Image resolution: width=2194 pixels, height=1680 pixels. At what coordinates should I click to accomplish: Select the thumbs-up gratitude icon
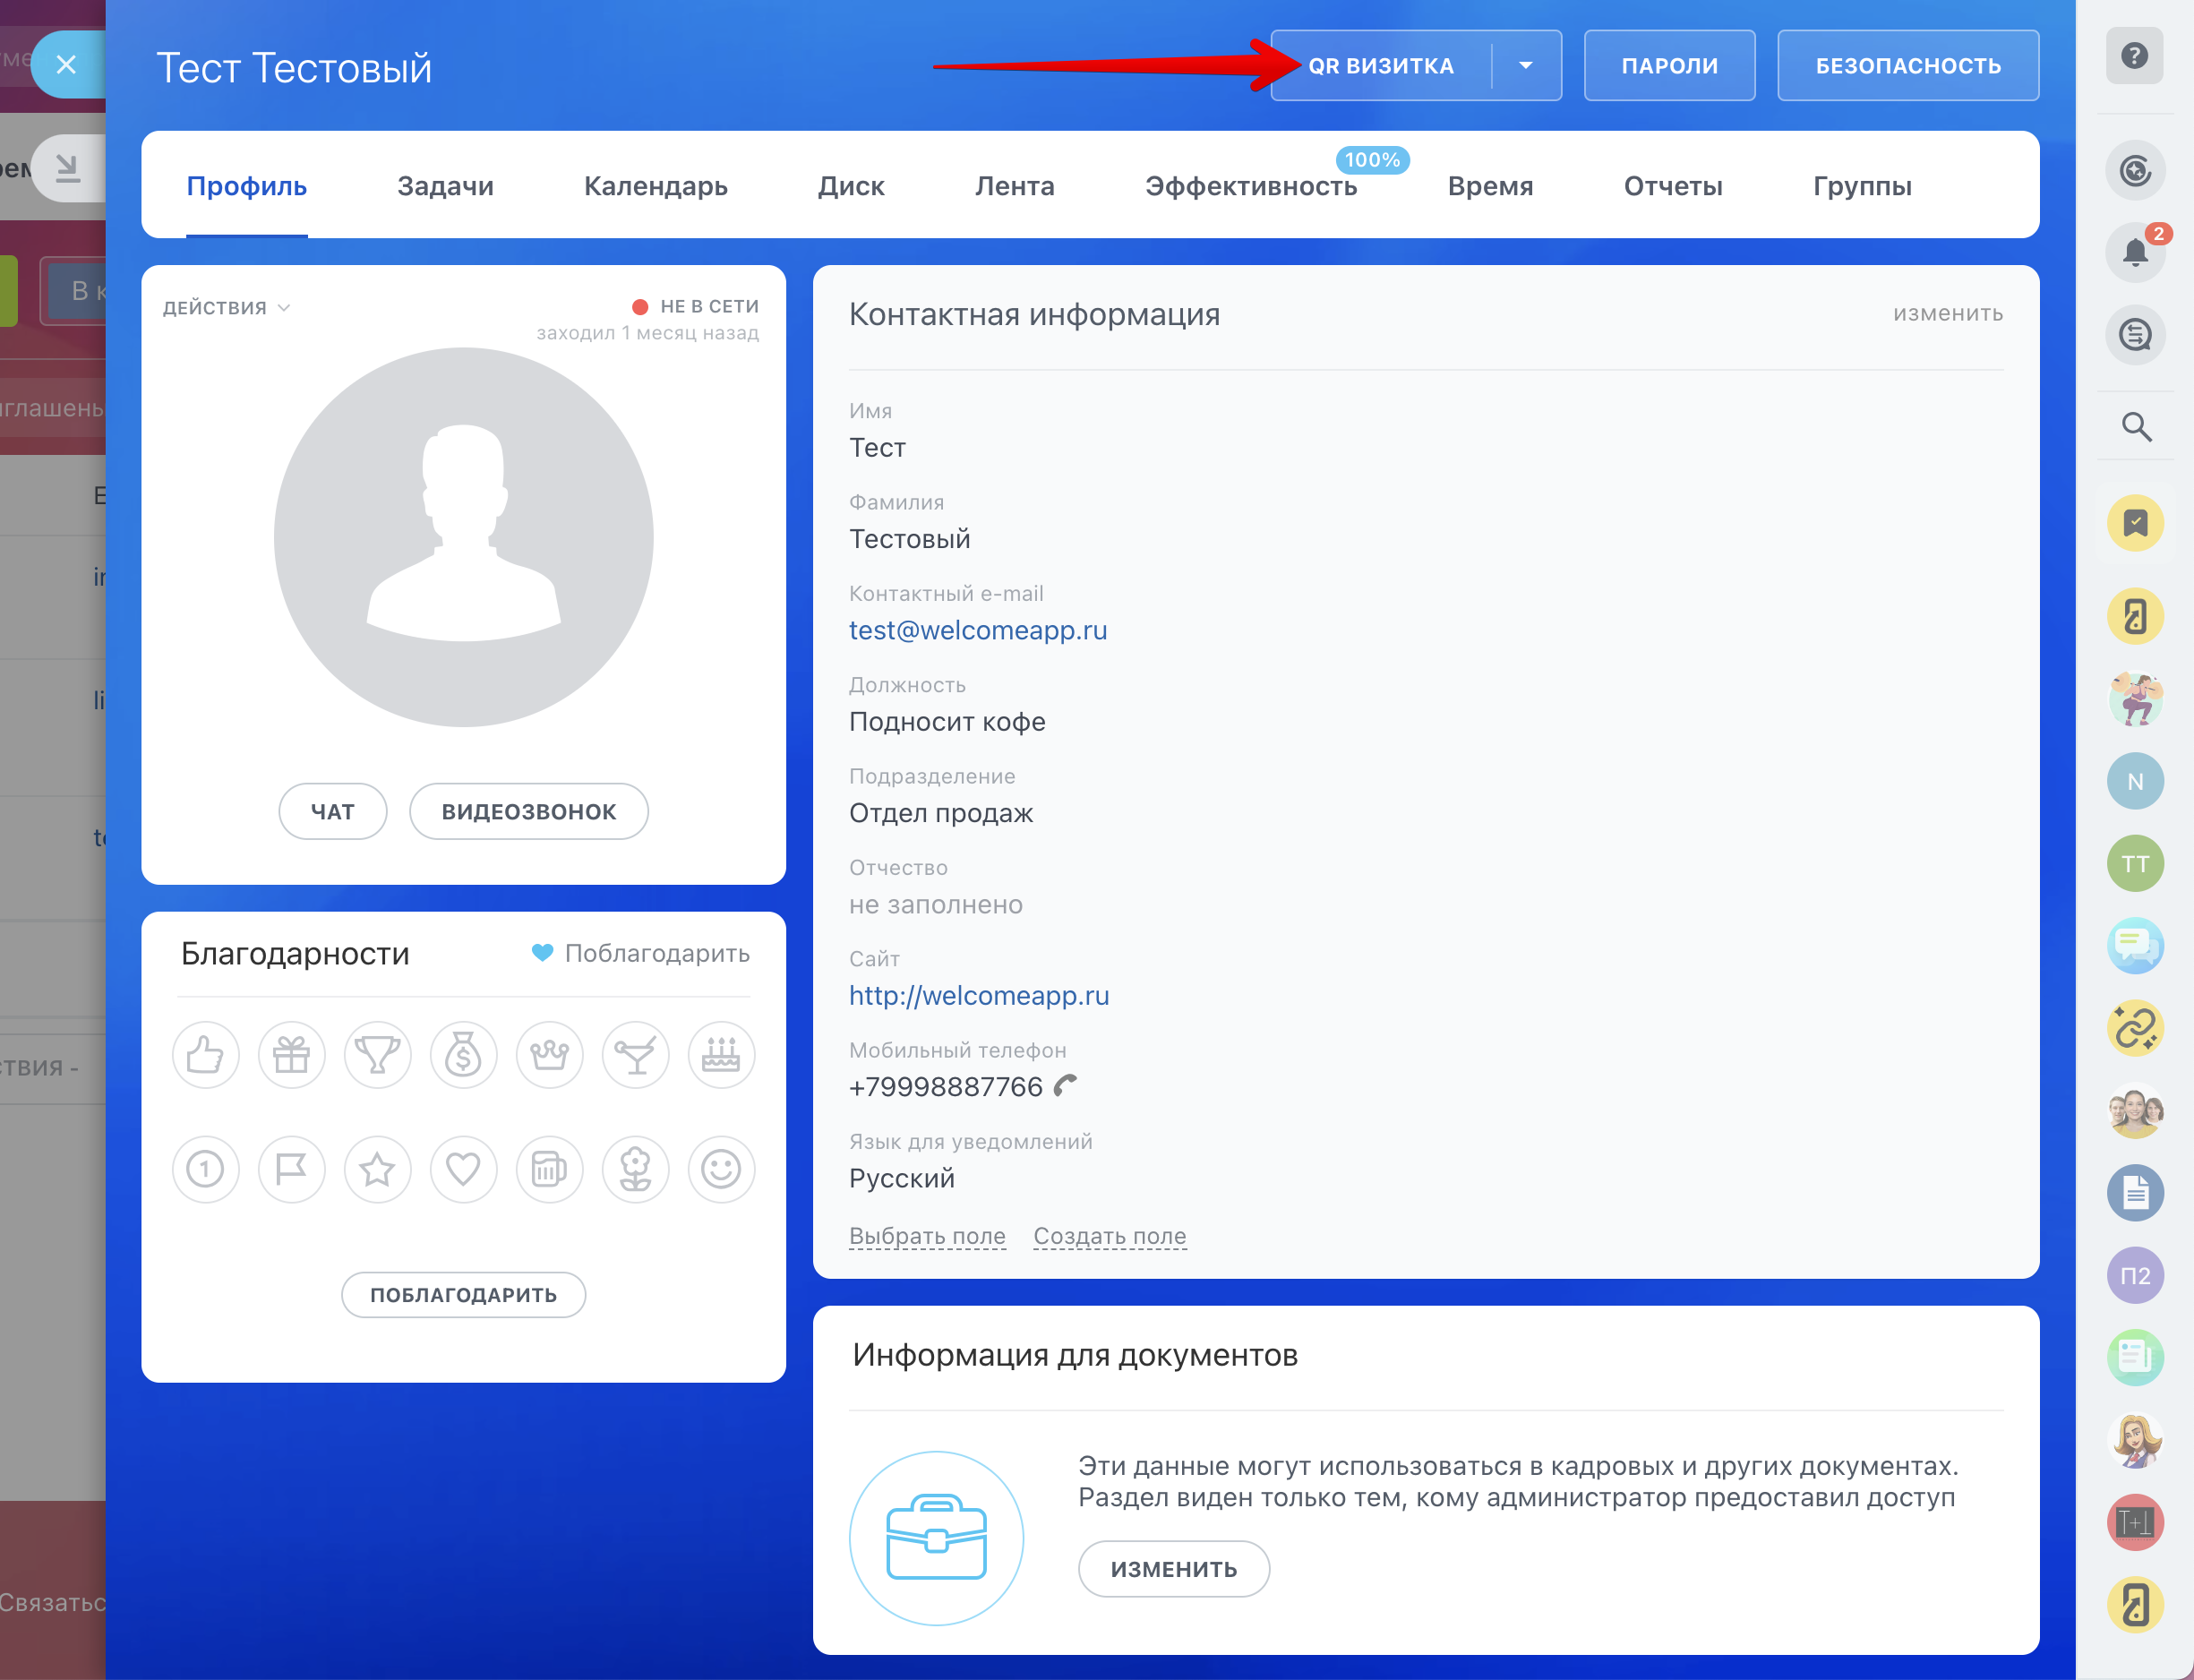pos(205,1055)
